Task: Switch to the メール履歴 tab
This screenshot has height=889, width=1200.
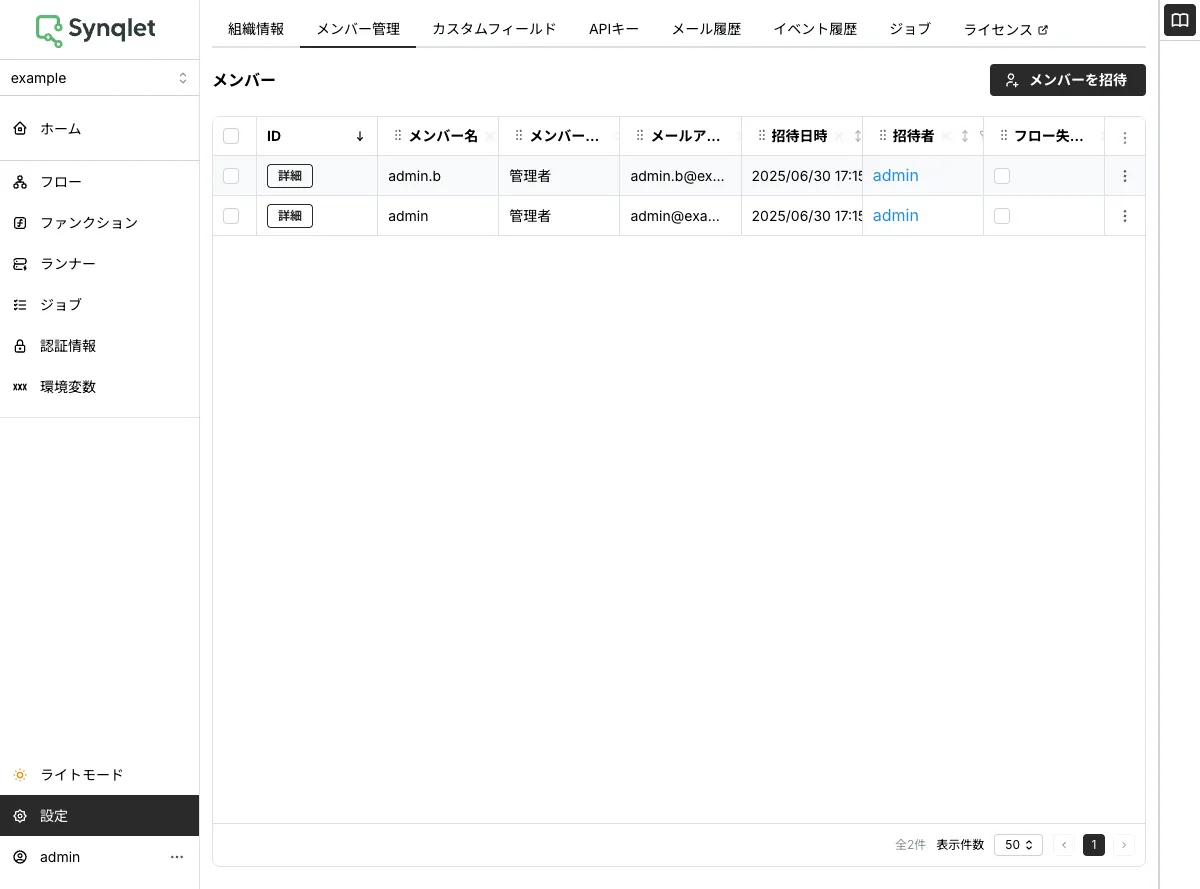Action: (706, 29)
